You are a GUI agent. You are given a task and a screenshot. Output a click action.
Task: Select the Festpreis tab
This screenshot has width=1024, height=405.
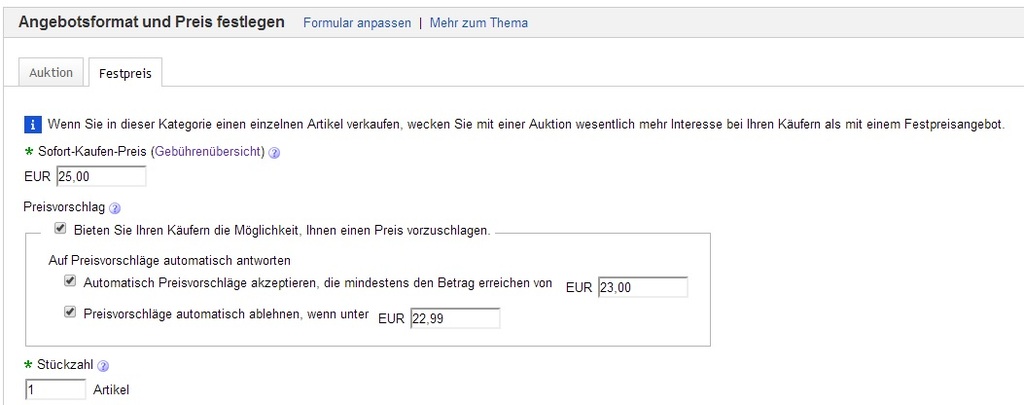point(124,73)
